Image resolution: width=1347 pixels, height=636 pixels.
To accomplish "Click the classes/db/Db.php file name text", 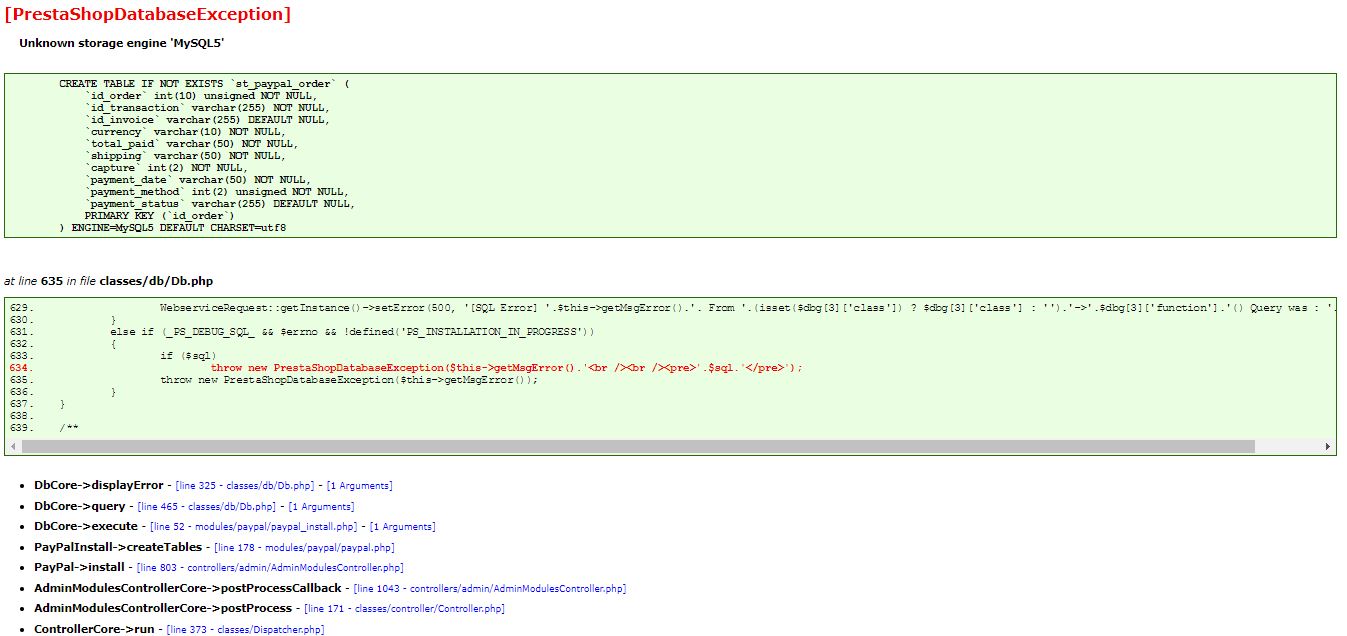I will pos(156,282).
